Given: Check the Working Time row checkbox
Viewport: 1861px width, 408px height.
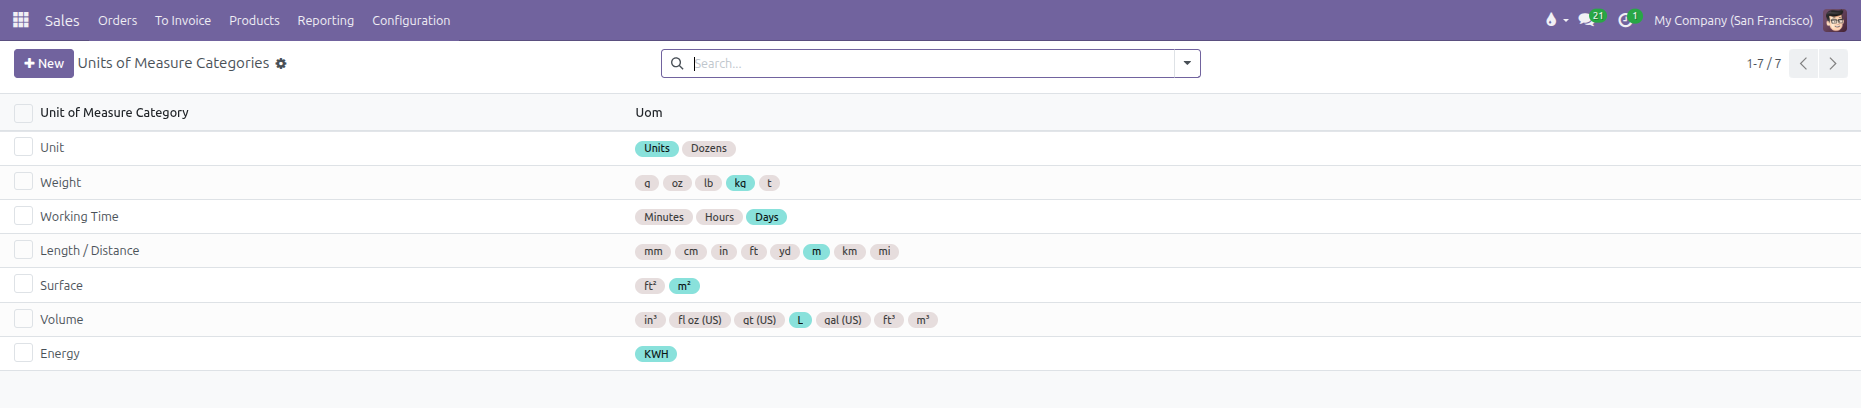Looking at the screenshot, I should (x=24, y=216).
